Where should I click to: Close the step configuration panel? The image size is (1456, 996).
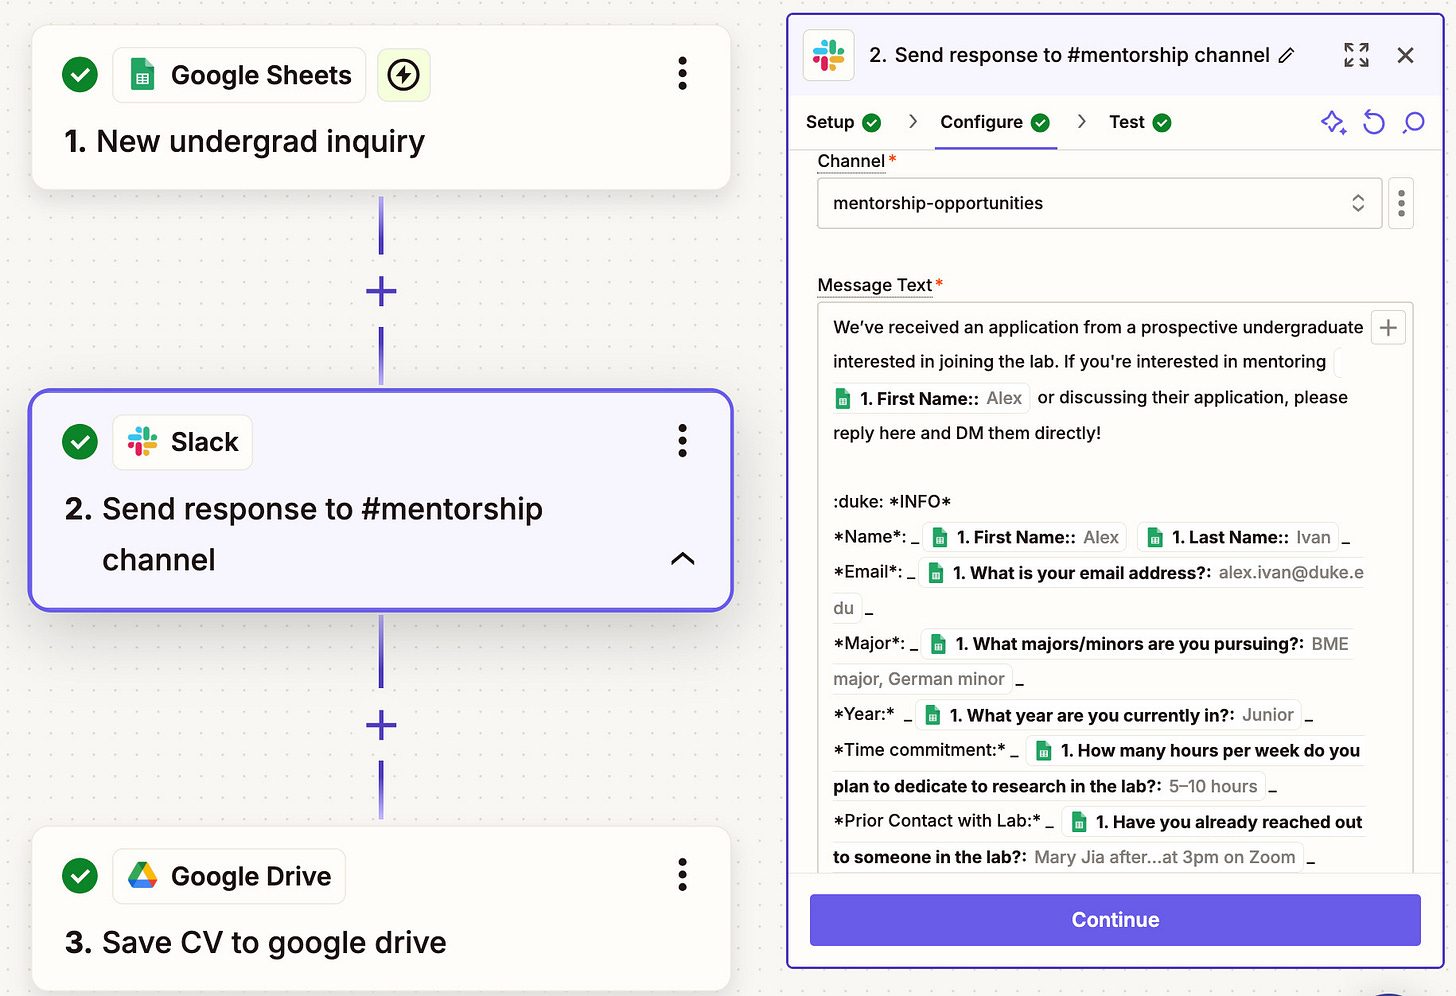point(1405,55)
